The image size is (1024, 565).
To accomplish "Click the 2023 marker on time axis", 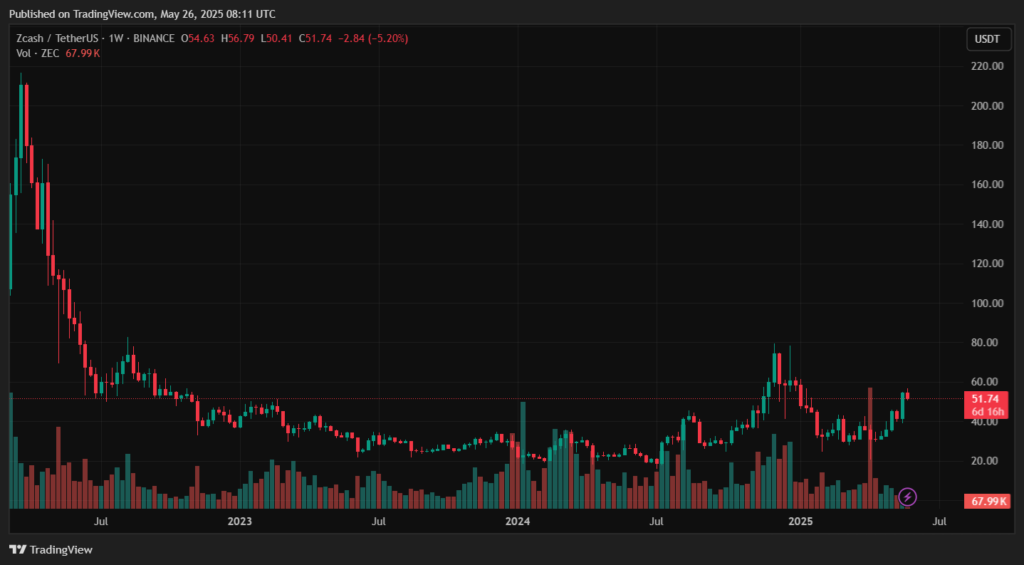I will (239, 521).
